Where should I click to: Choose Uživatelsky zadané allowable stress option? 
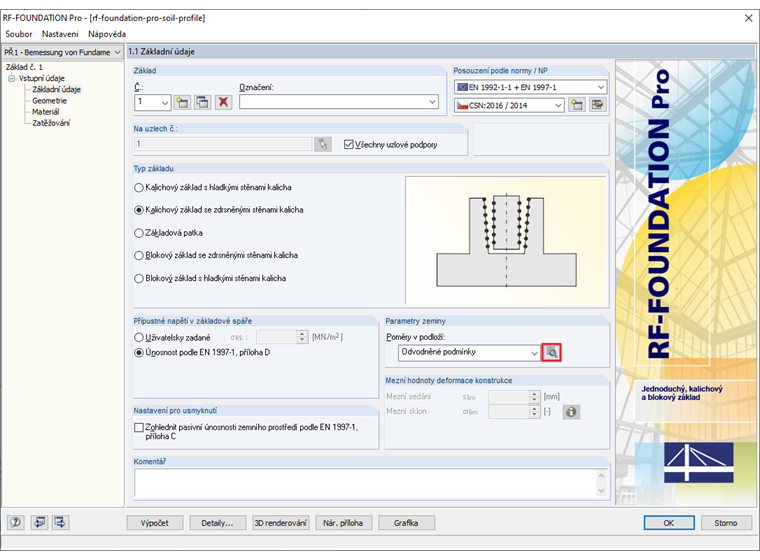point(139,337)
